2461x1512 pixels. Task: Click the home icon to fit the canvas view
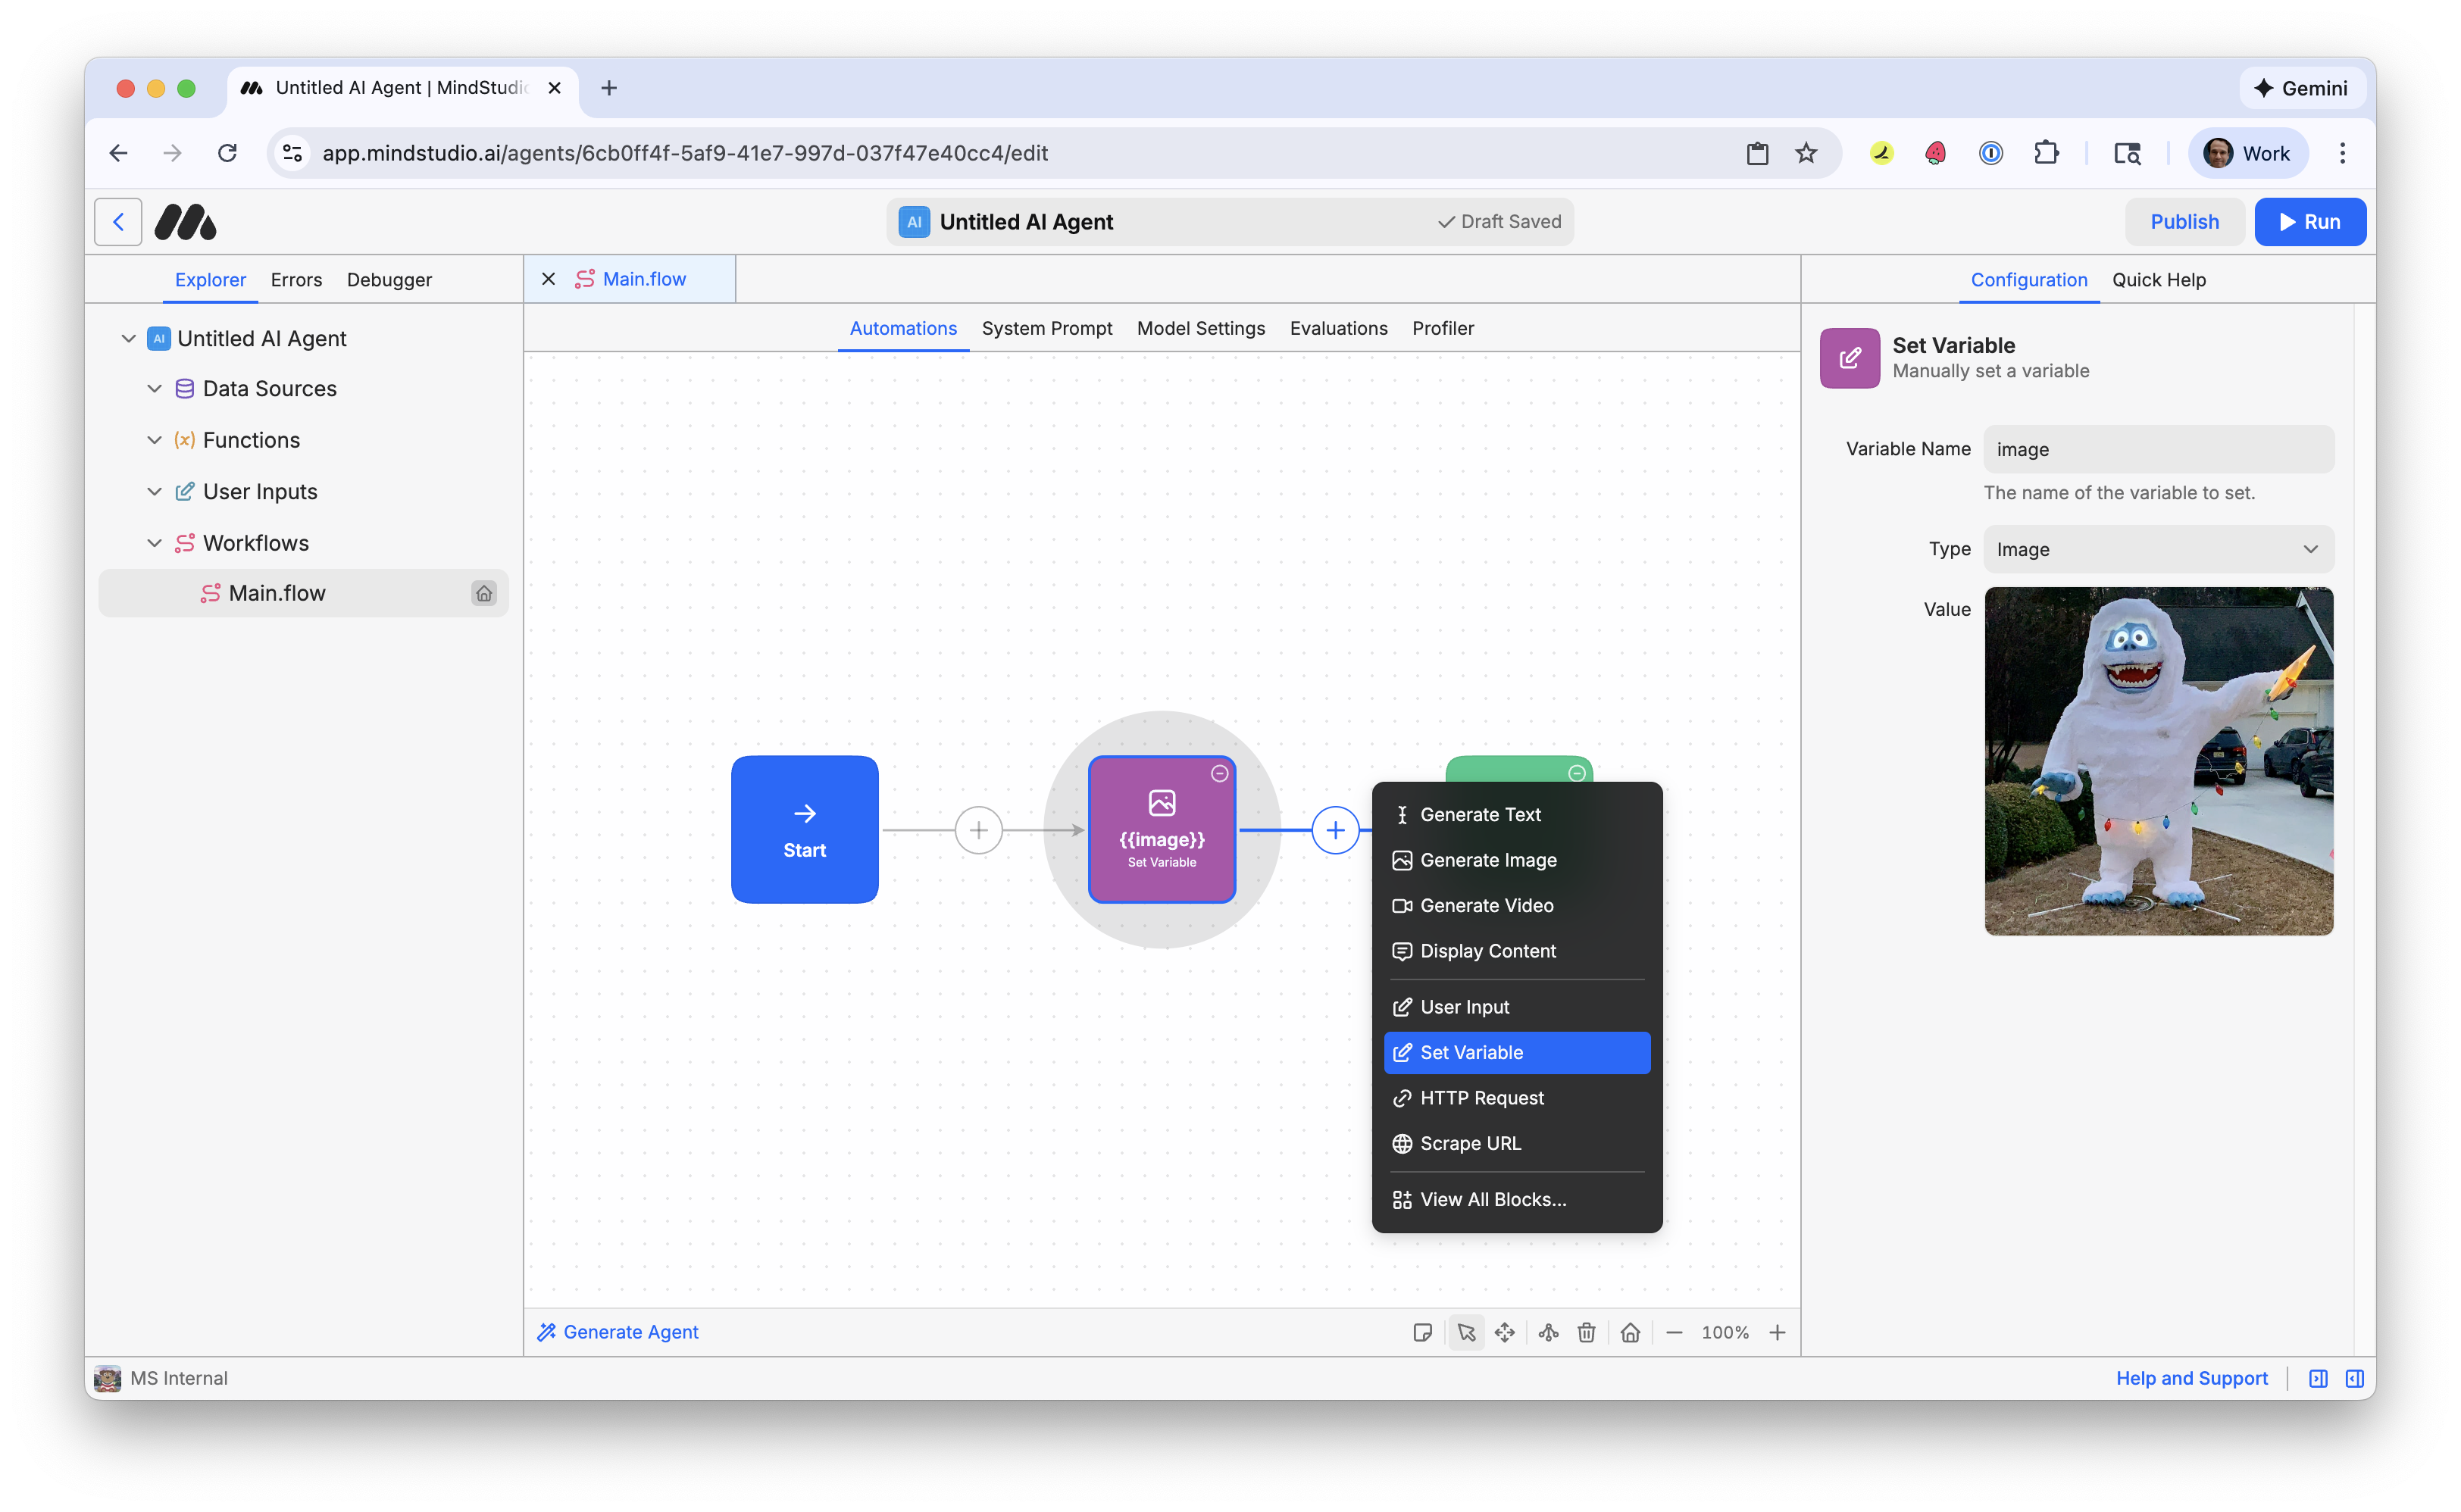pos(1631,1332)
